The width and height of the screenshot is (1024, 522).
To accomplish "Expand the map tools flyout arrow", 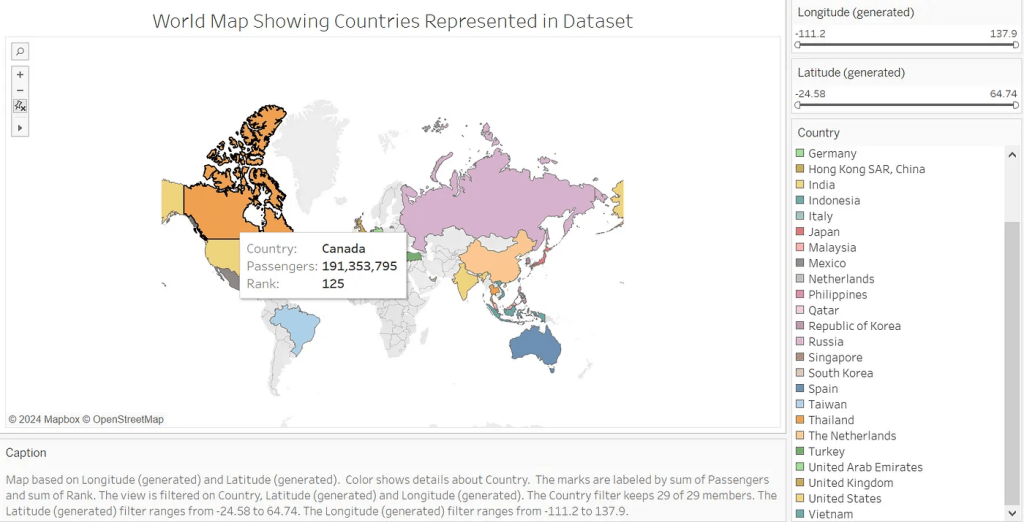I will [x=20, y=127].
